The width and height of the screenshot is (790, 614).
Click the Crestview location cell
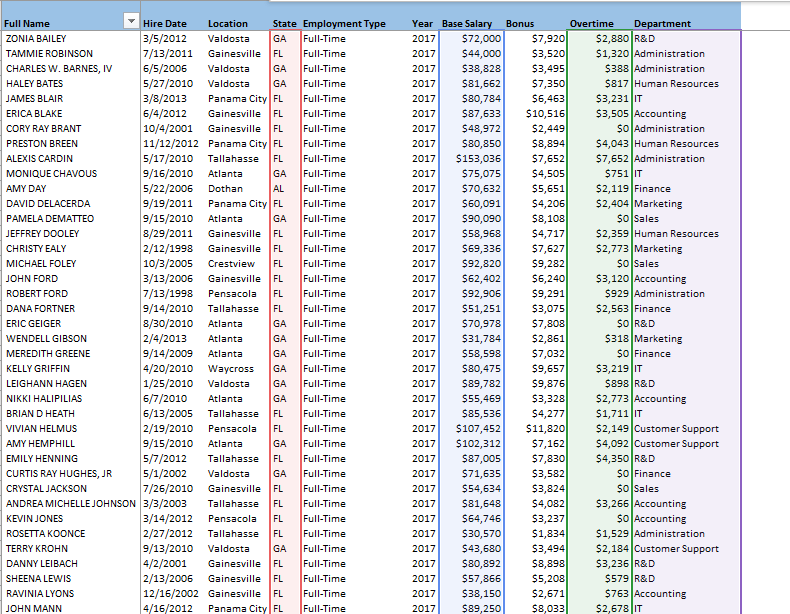(x=231, y=264)
